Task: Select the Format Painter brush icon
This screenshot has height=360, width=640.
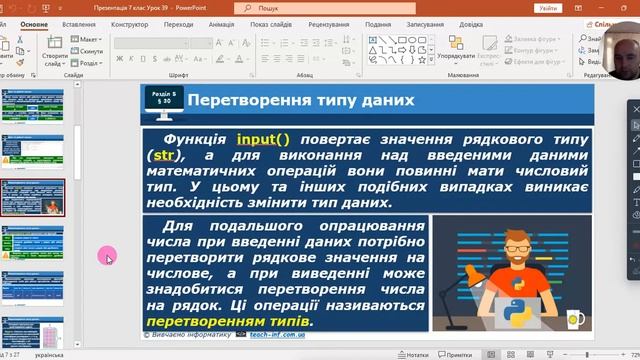Action: coord(20,62)
